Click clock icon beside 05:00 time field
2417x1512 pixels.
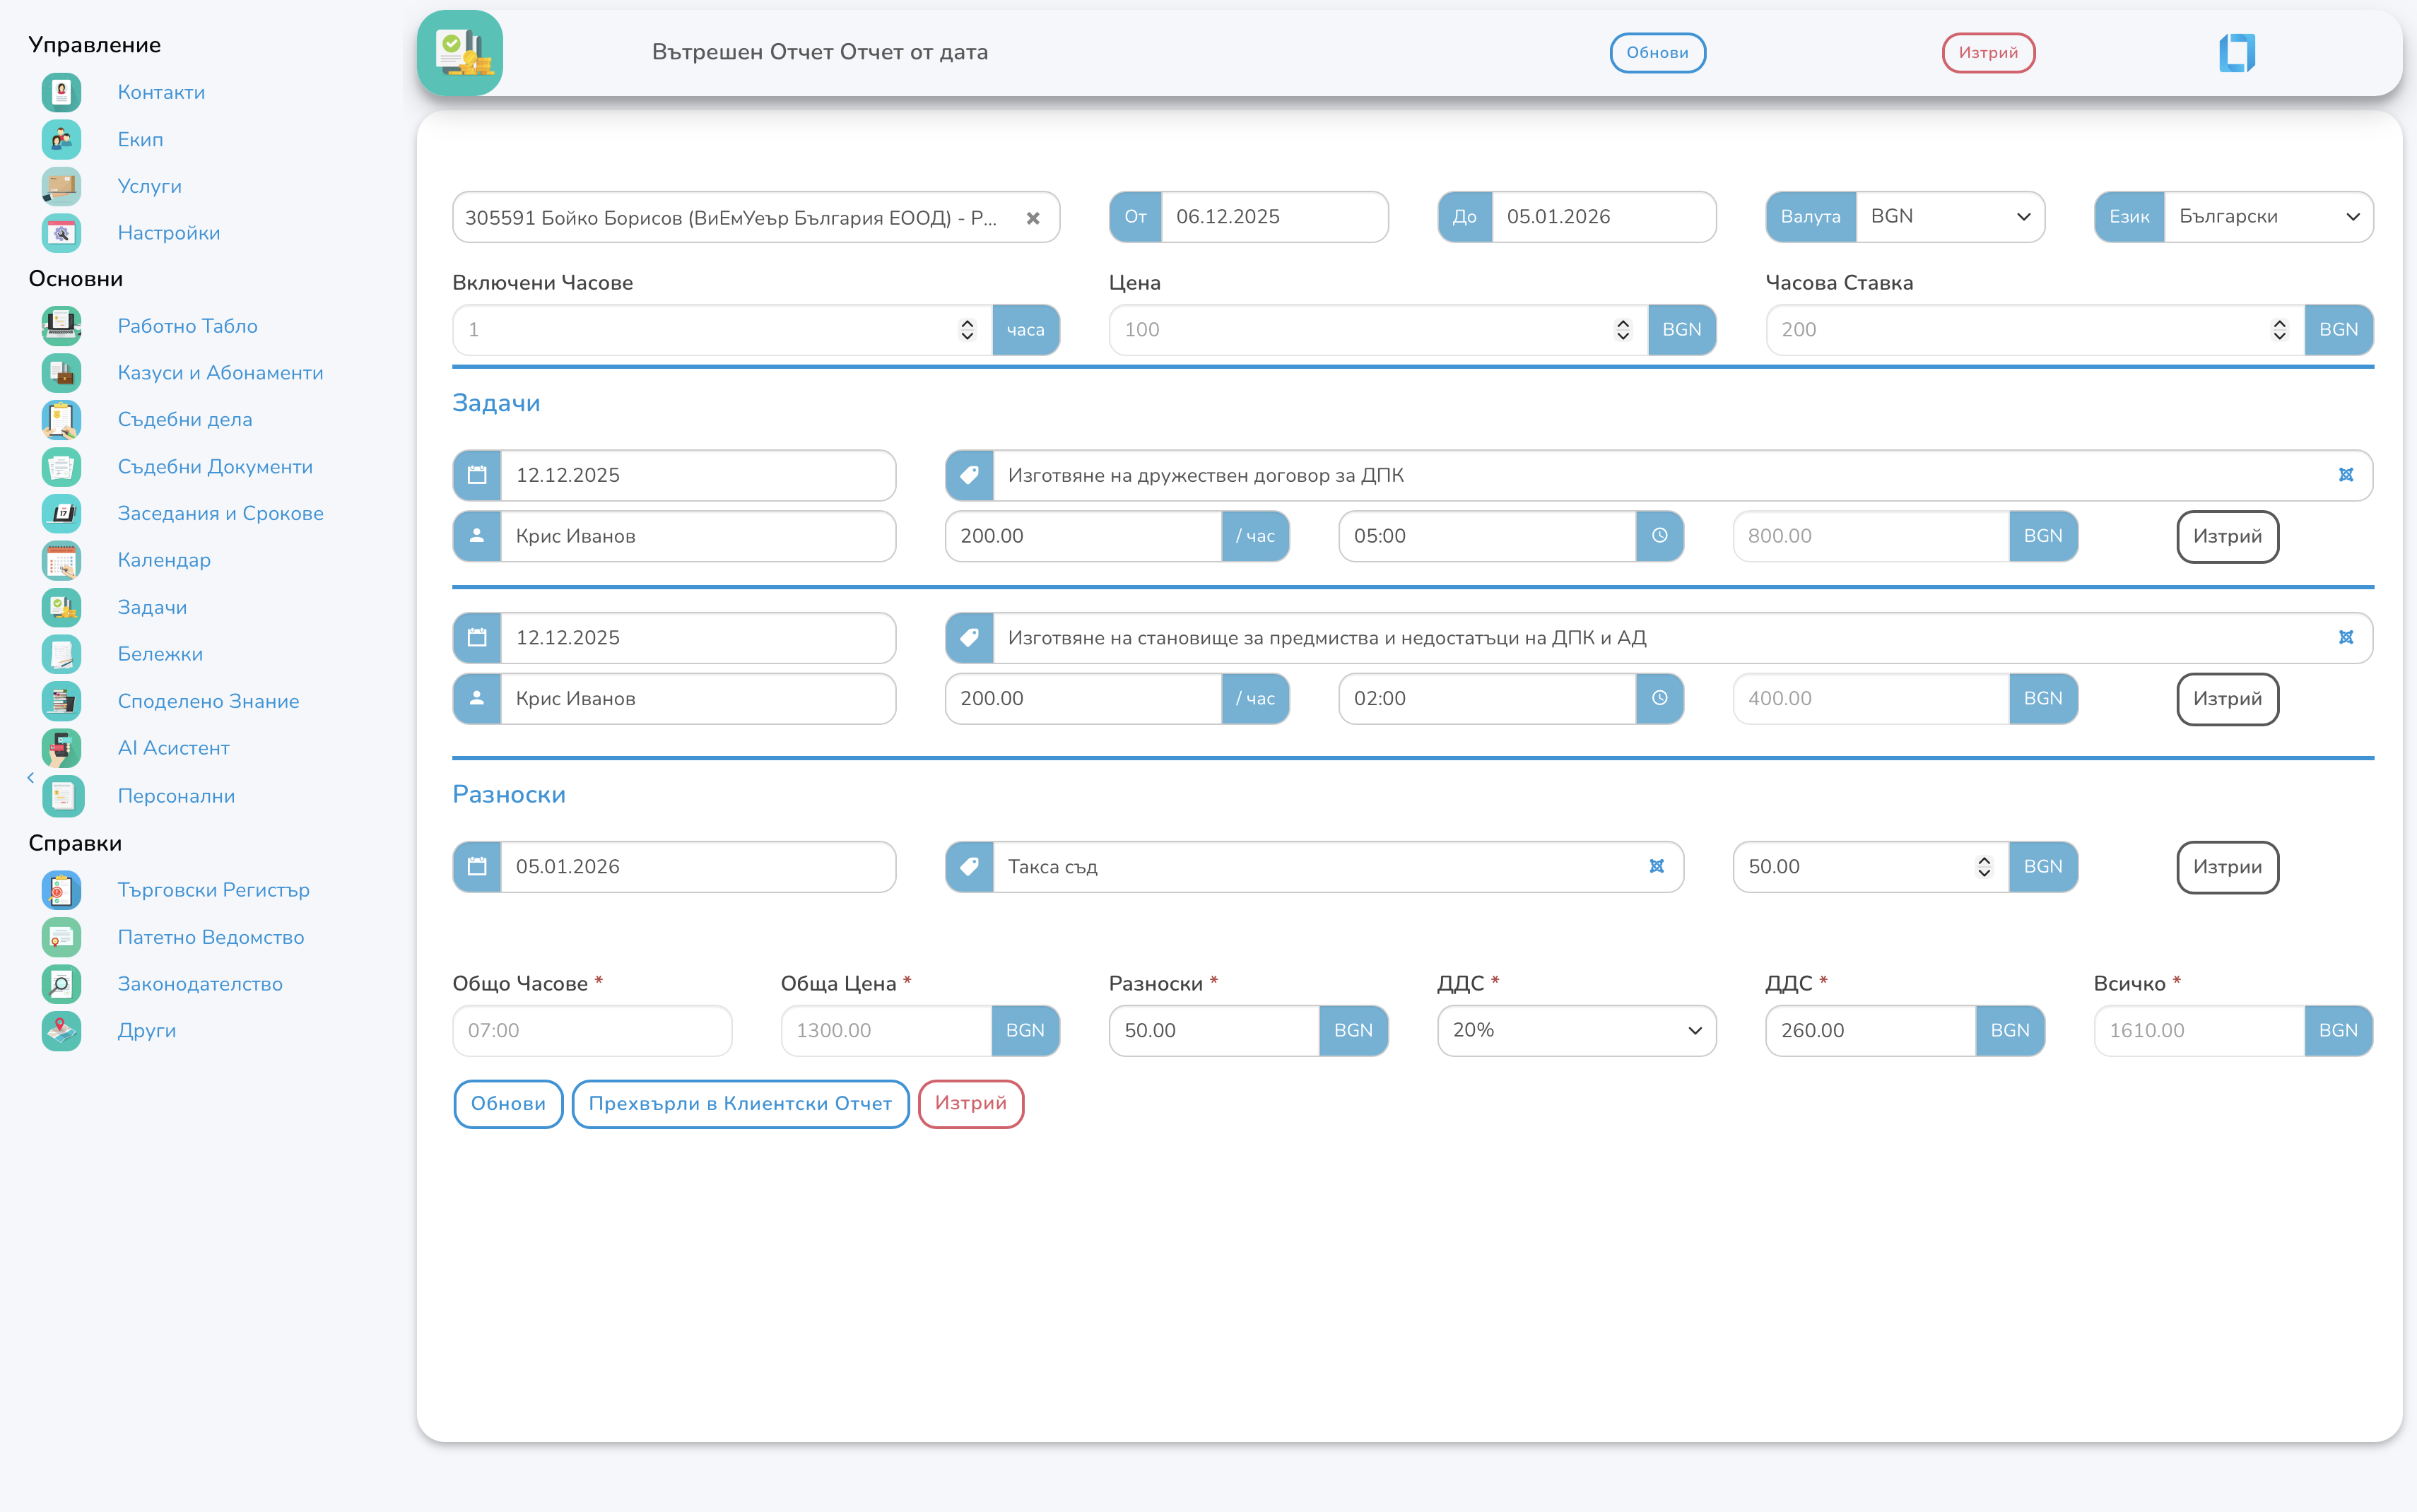point(1659,536)
